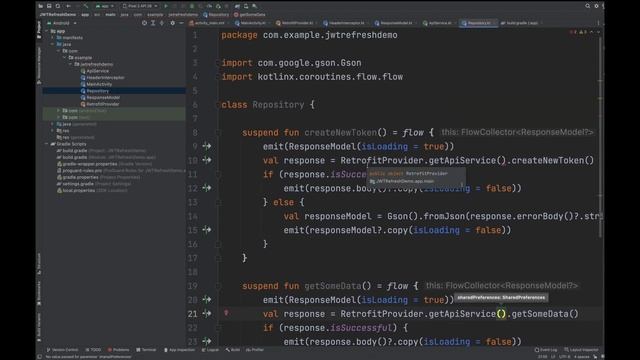Switch to build.gradle (:app) editor tab

(521, 23)
